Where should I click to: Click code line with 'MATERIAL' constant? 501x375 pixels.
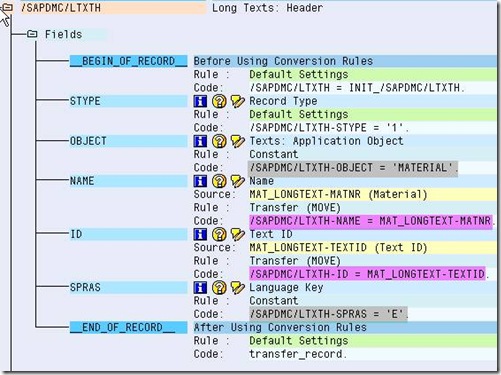click(353, 168)
